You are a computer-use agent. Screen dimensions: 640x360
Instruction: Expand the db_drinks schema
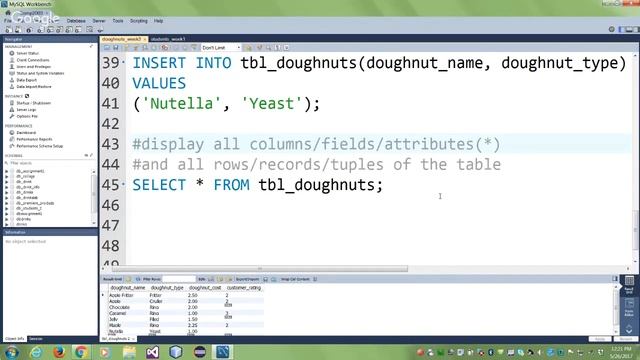click(7, 192)
